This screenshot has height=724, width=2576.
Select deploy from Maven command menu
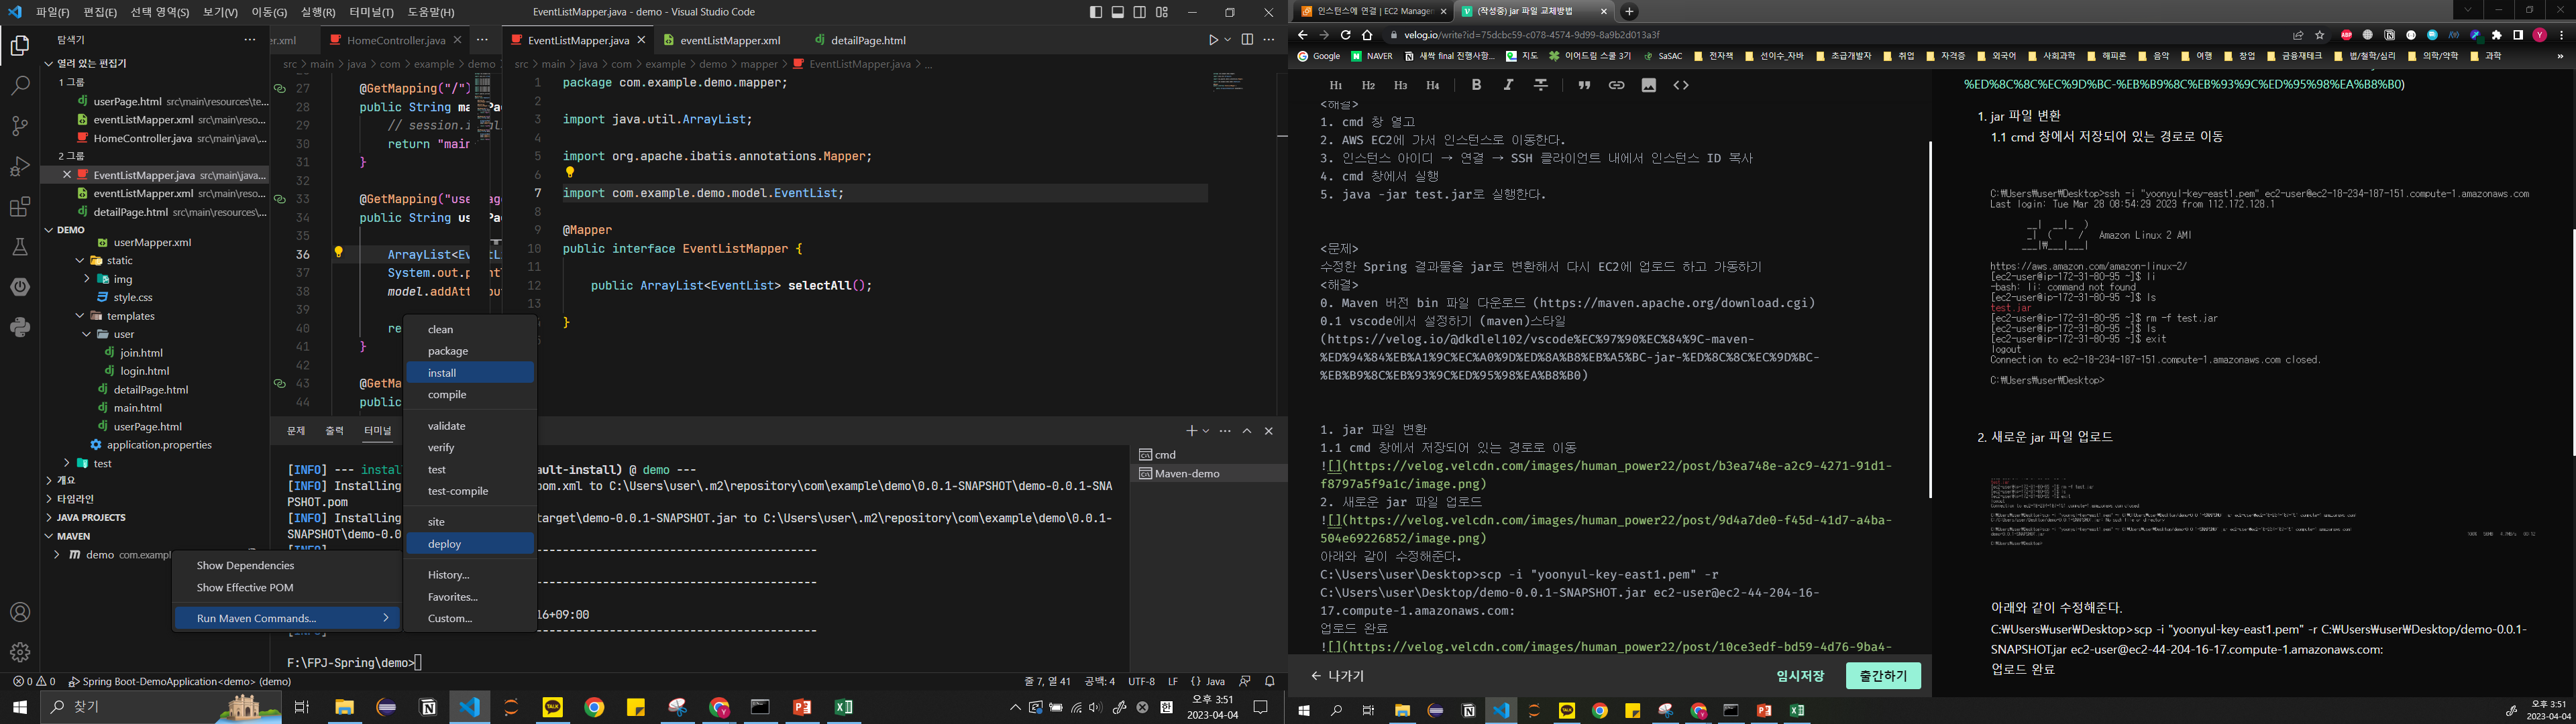pos(445,544)
